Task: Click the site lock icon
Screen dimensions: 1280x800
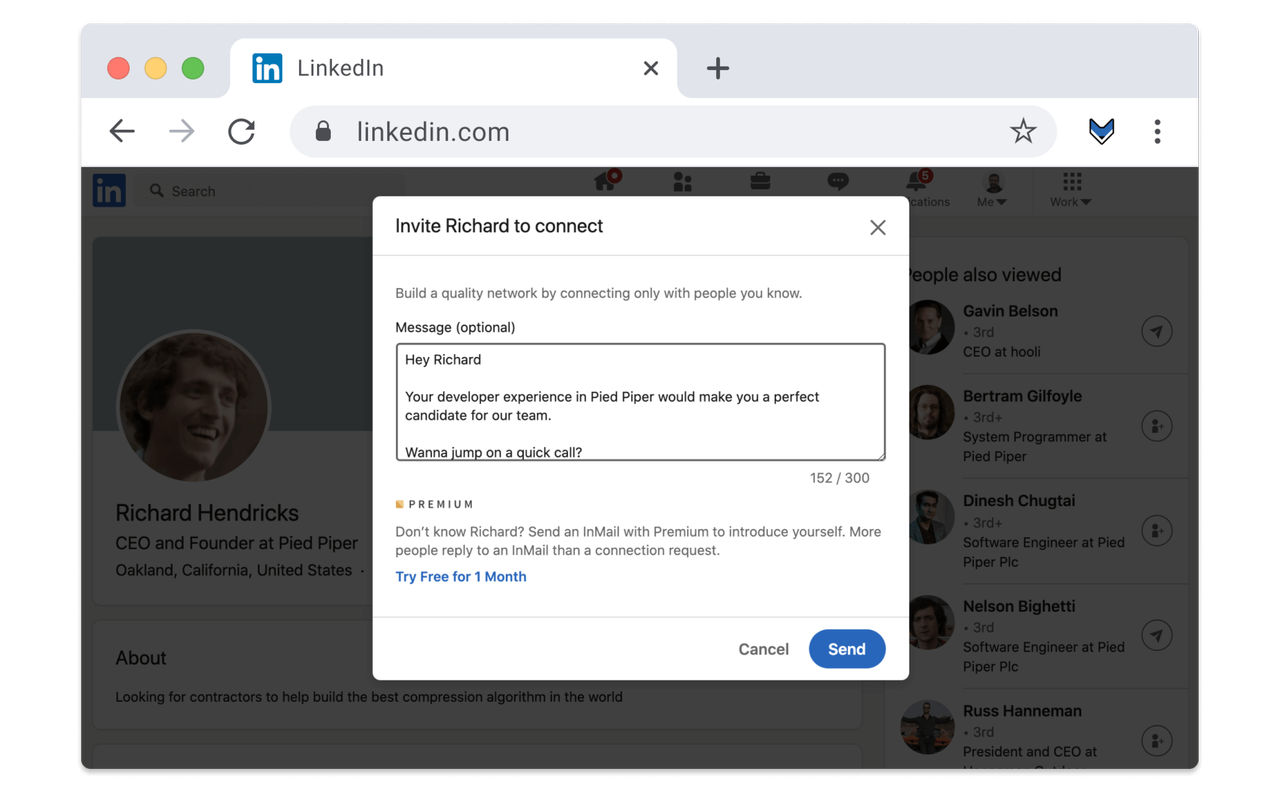Action: click(x=323, y=131)
